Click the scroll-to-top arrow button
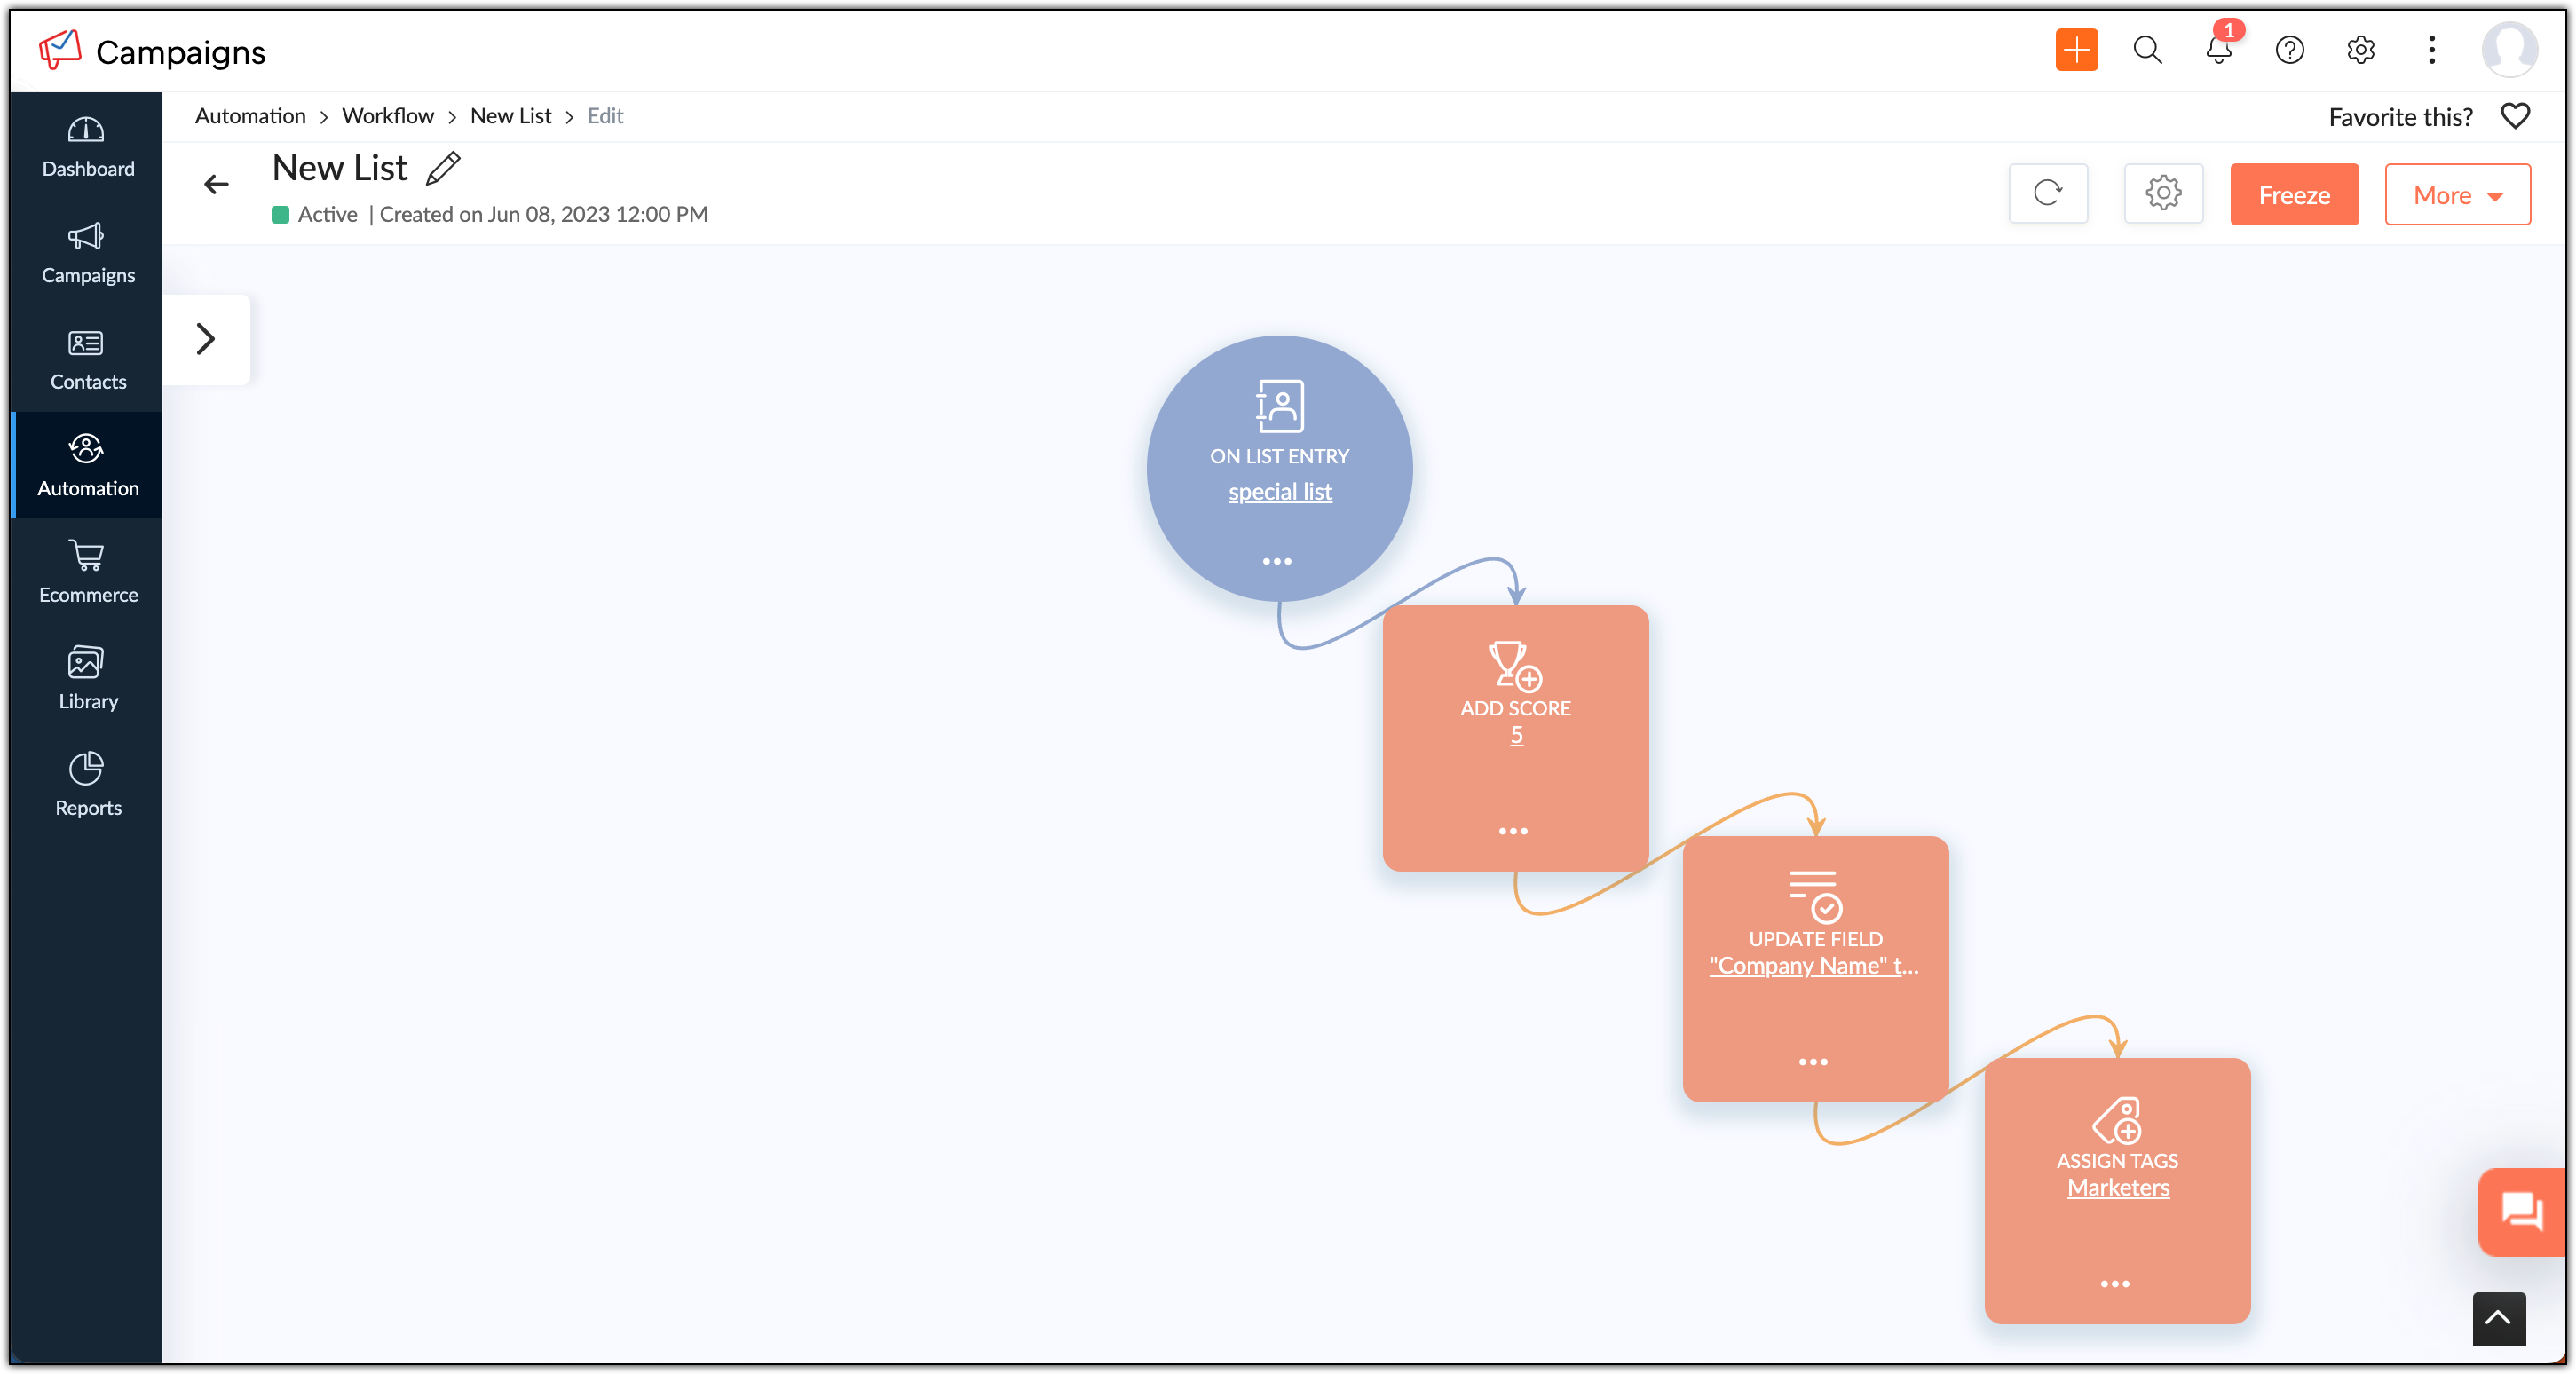 click(2498, 1318)
